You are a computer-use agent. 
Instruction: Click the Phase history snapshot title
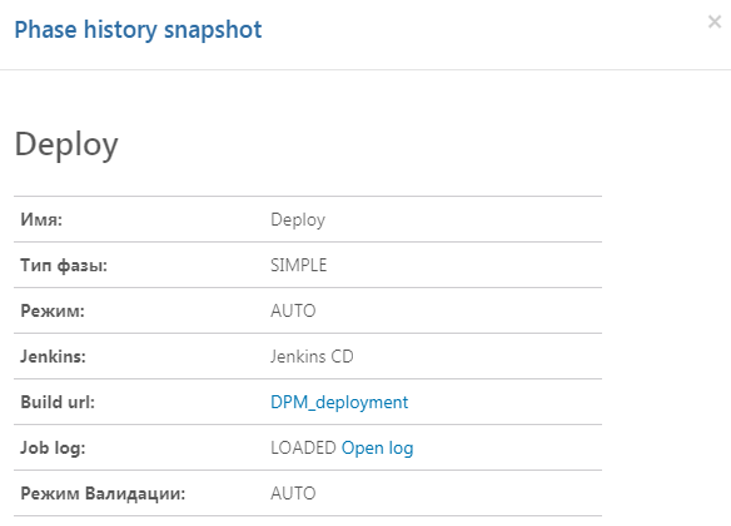pyautogui.click(x=137, y=30)
